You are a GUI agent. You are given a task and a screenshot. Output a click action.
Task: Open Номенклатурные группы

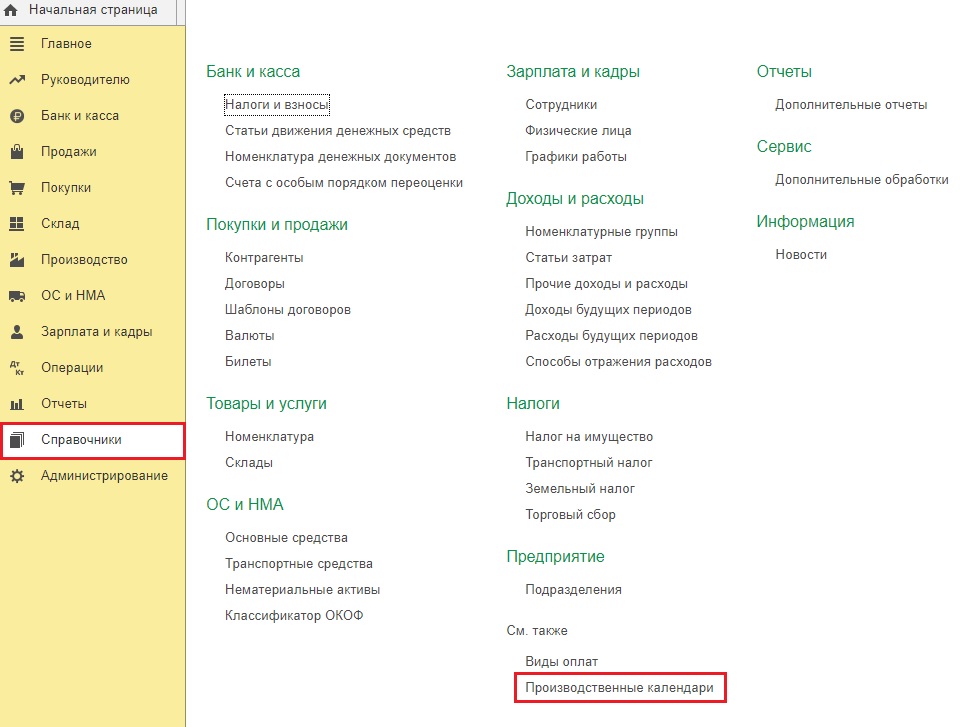click(601, 232)
